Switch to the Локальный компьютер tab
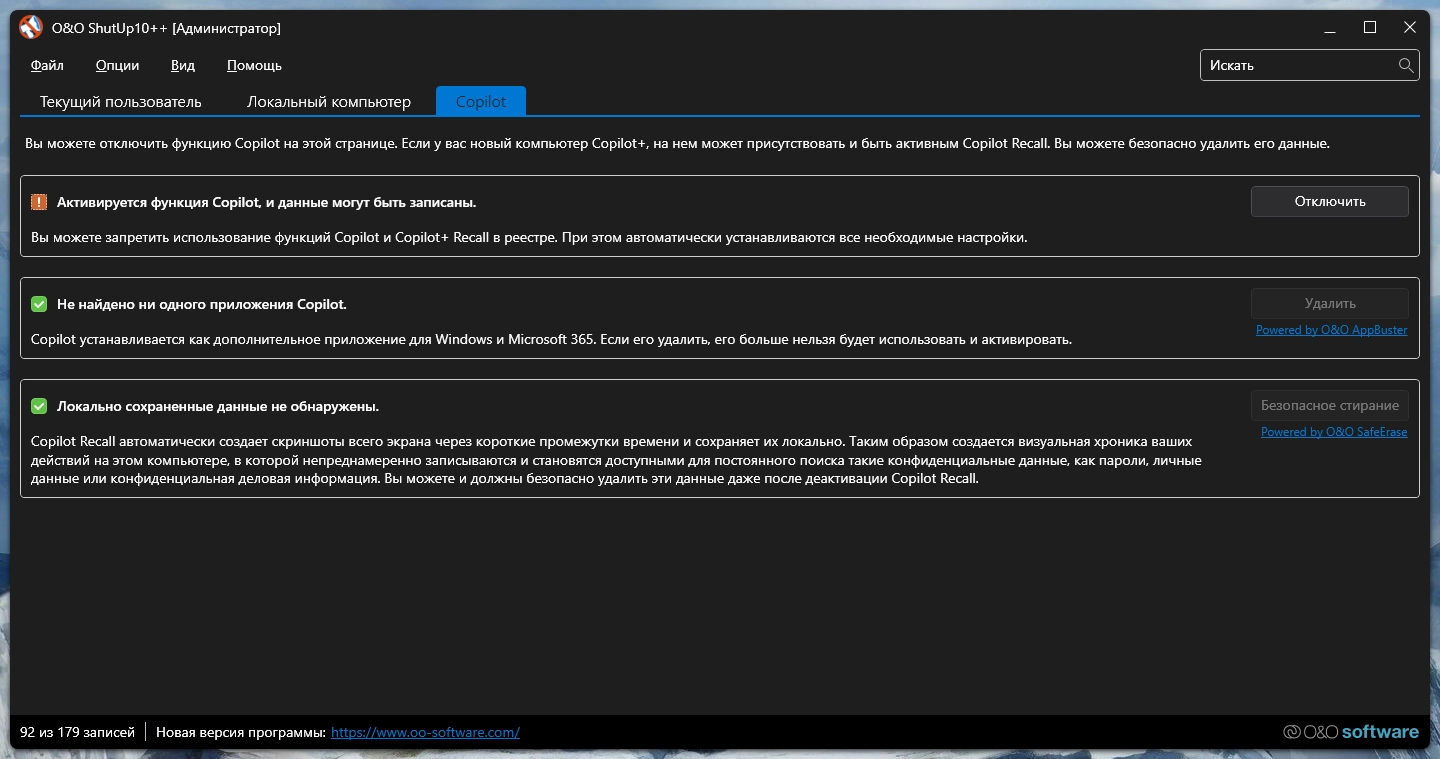Viewport: 1440px width, 759px height. point(329,102)
